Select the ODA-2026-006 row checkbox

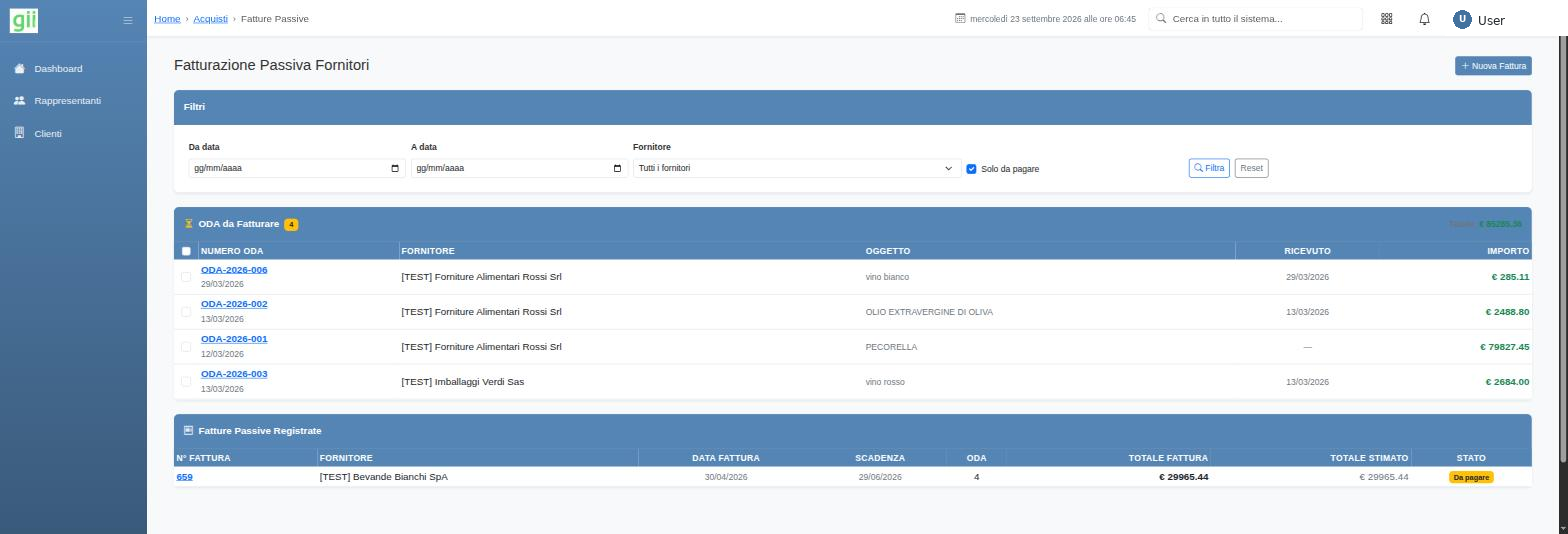[186, 277]
